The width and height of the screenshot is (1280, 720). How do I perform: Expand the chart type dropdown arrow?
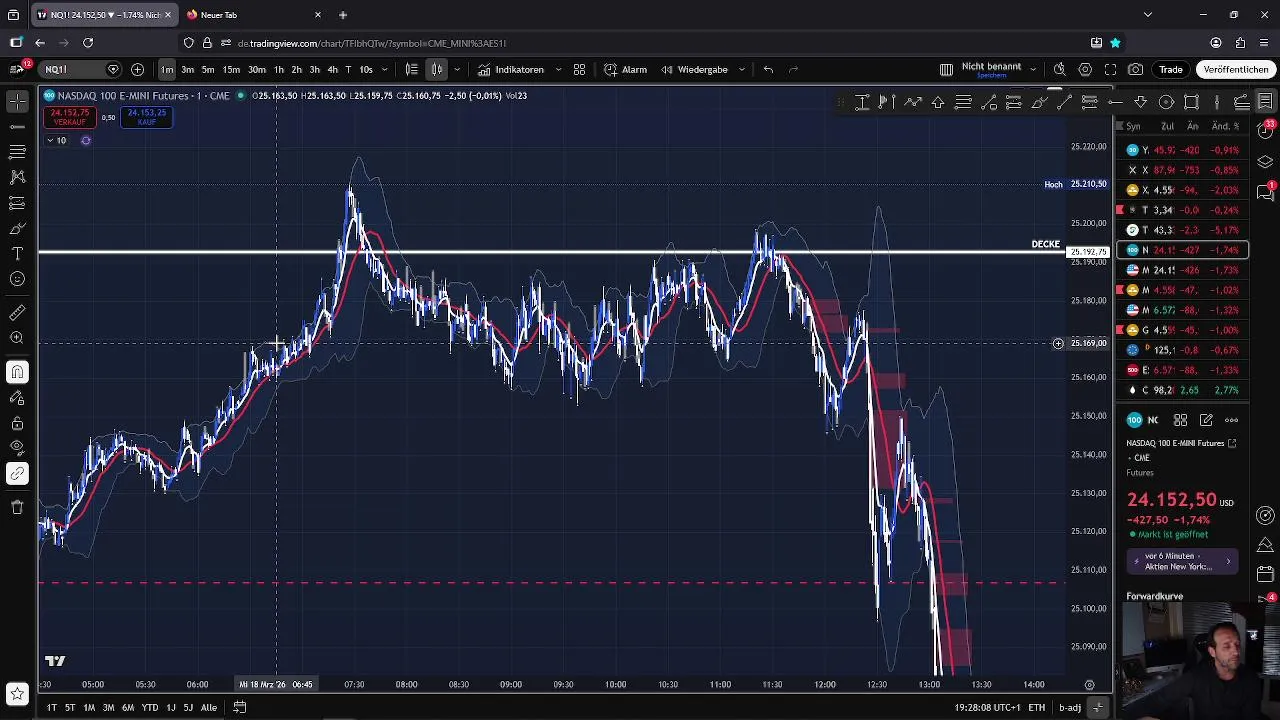pos(457,69)
